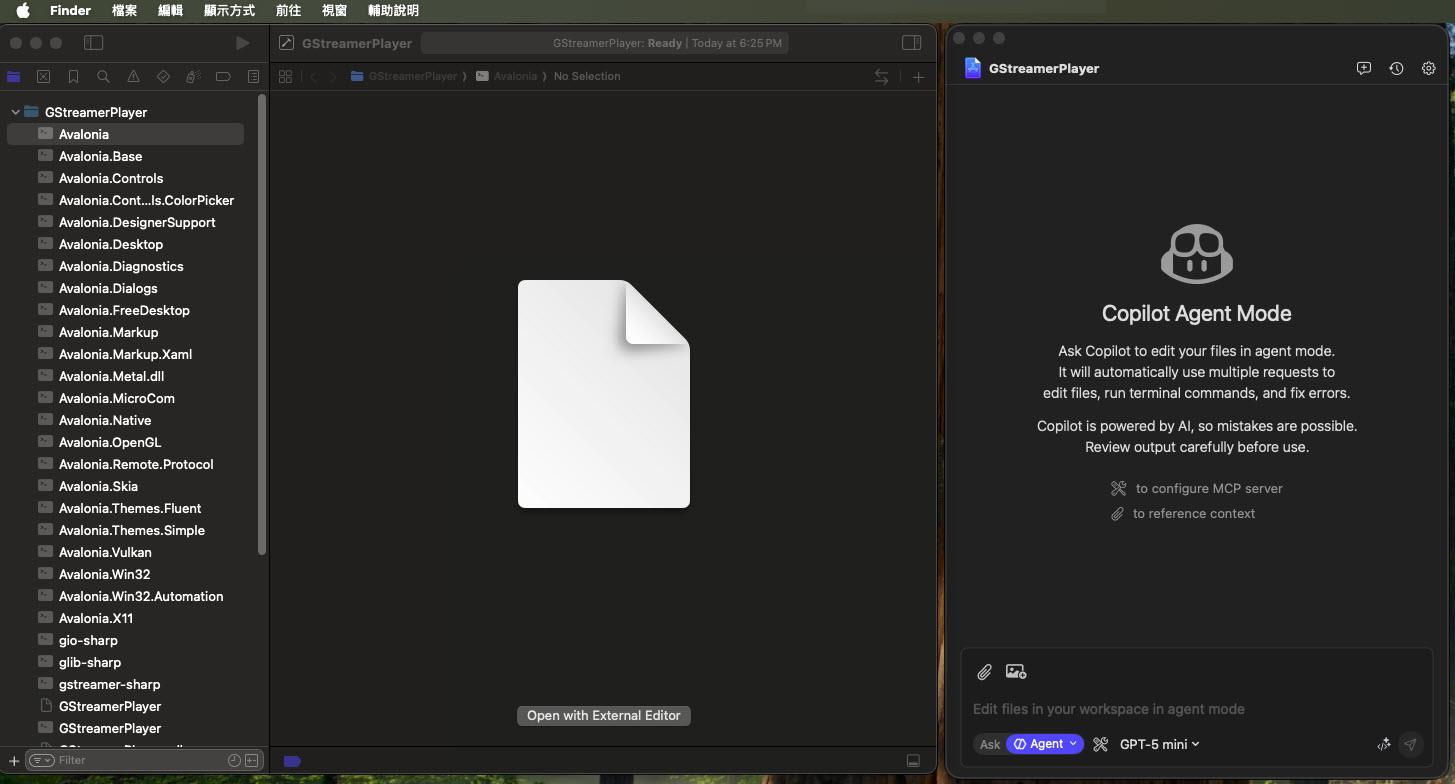Open the Test navigator diamond icon
The width and height of the screenshot is (1455, 784).
click(164, 76)
